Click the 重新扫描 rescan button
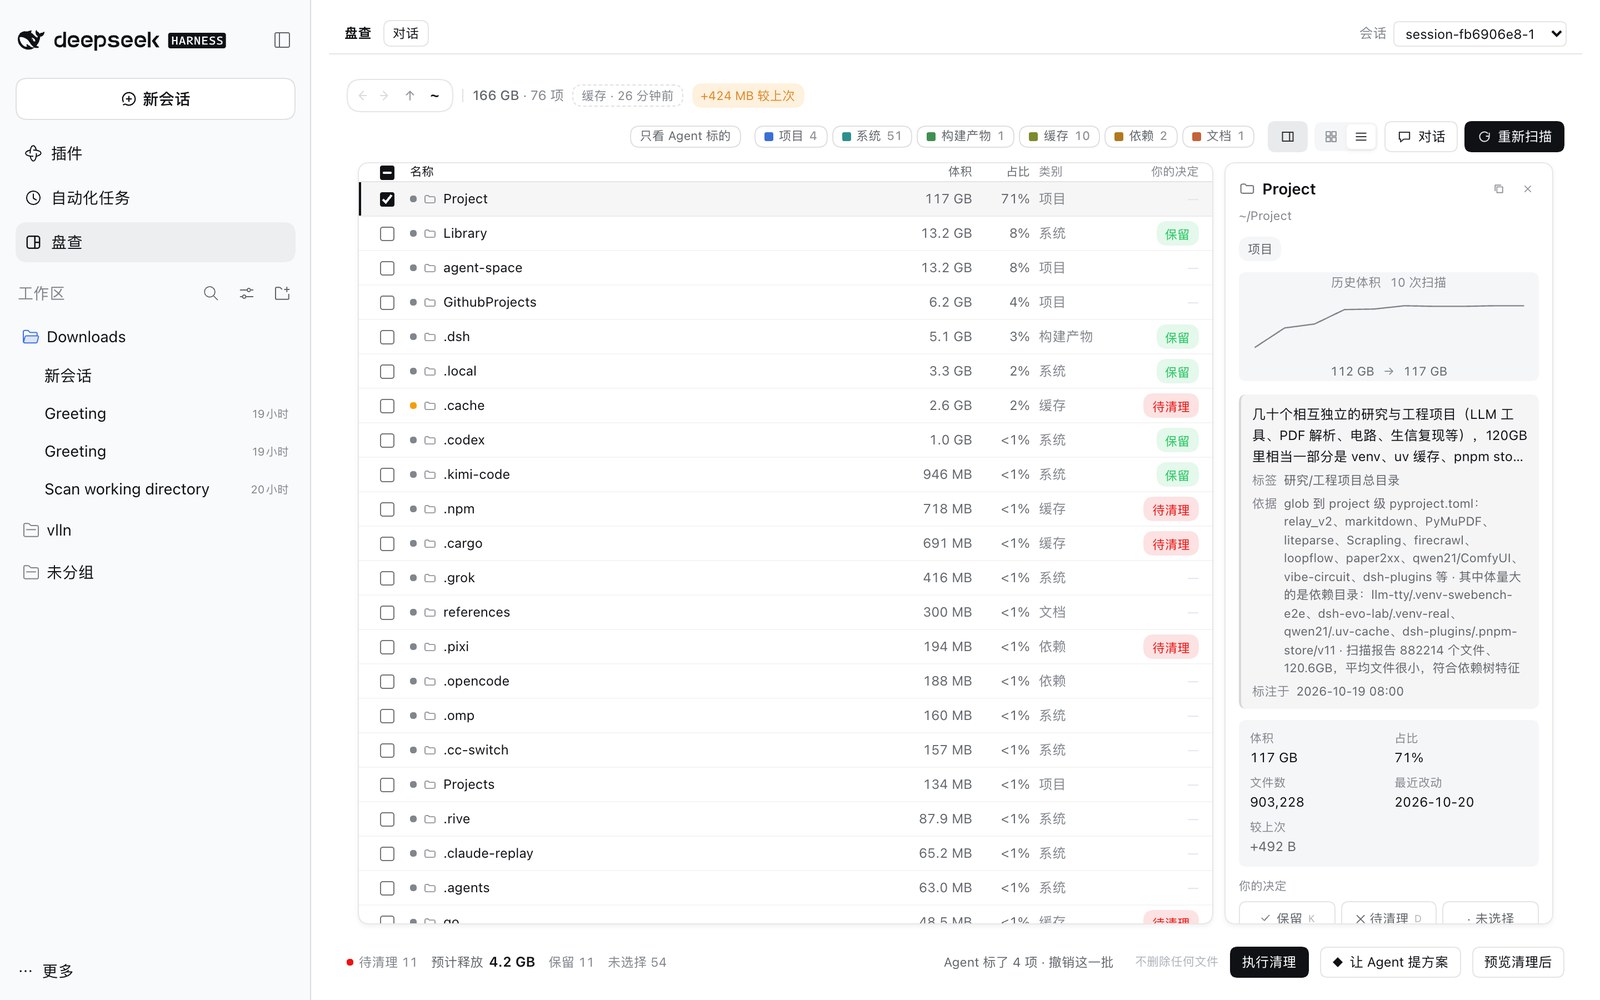The image size is (1600, 1000). coord(1514,136)
